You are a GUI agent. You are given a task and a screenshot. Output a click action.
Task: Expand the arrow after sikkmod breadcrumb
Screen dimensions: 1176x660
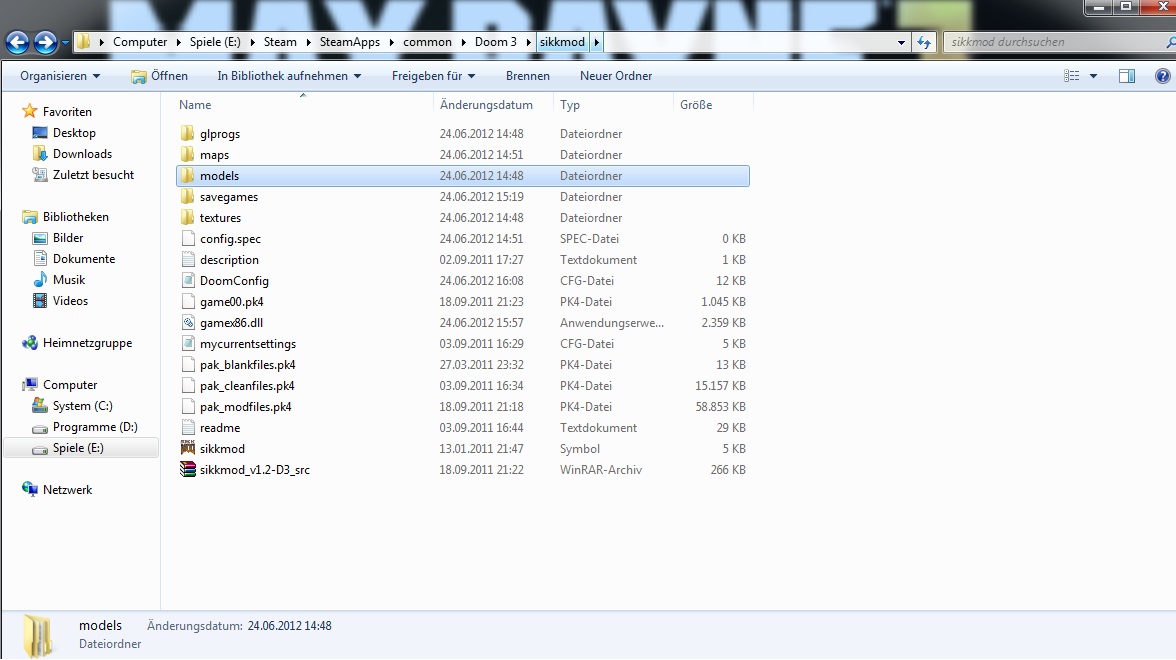click(x=596, y=42)
